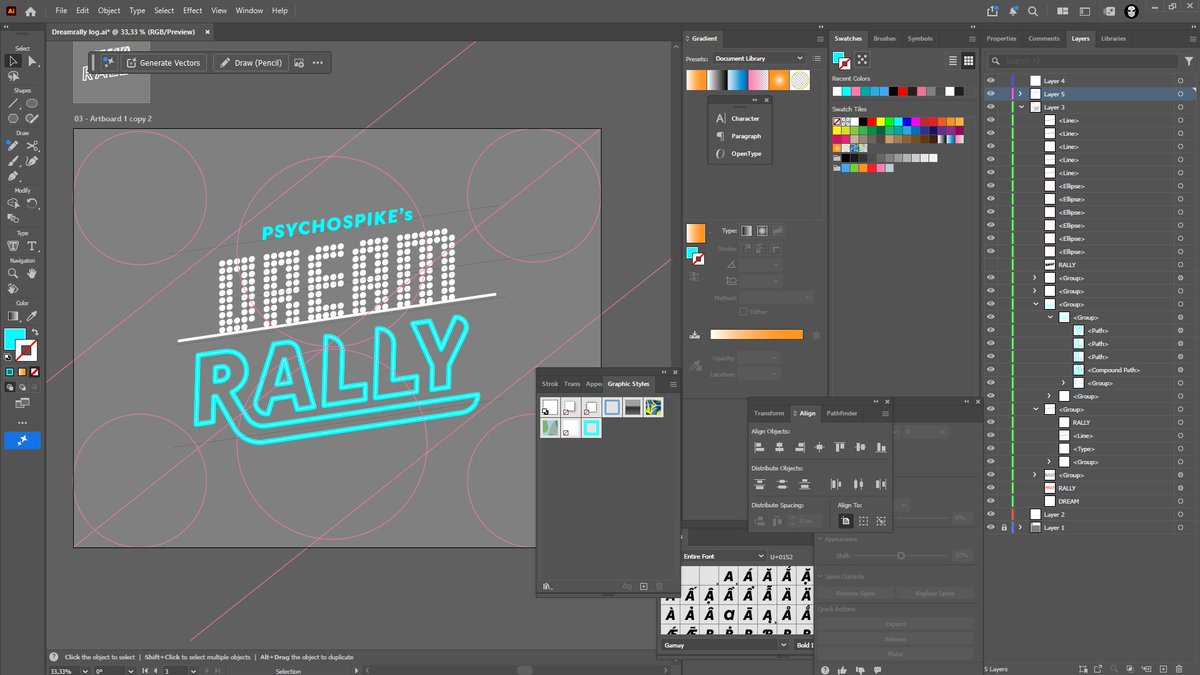Image resolution: width=1200 pixels, height=675 pixels.
Task: Toggle visibility of Layer 2
Action: pyautogui.click(x=990, y=514)
